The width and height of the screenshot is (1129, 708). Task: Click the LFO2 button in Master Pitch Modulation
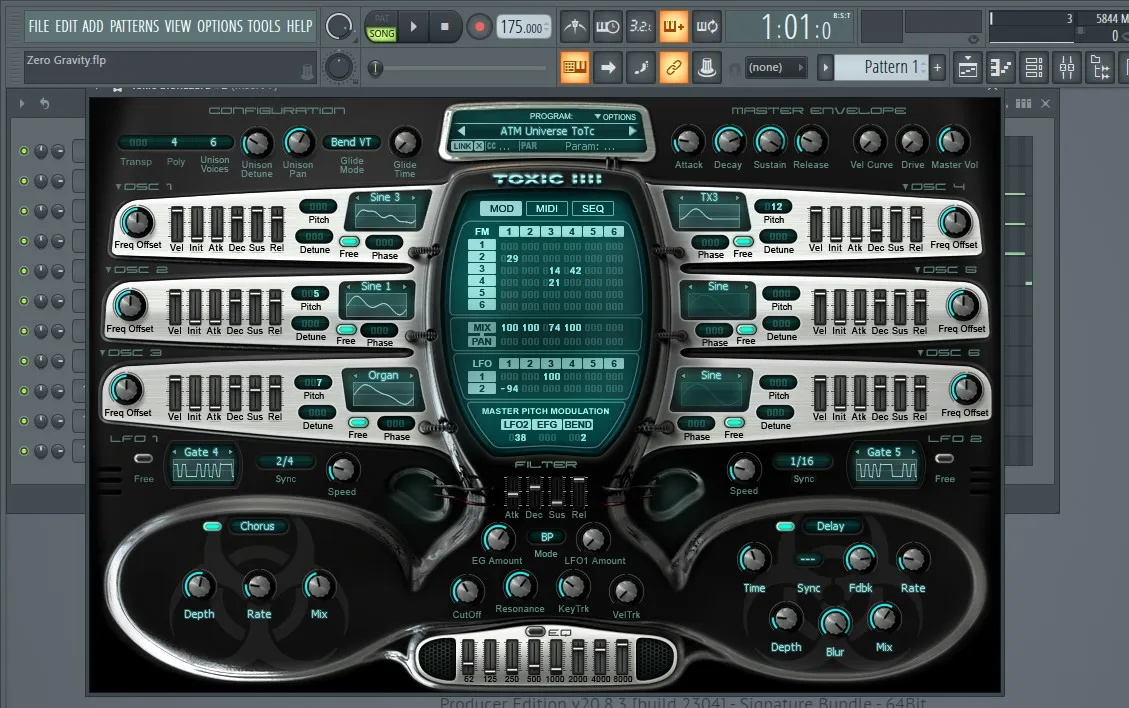[516, 425]
